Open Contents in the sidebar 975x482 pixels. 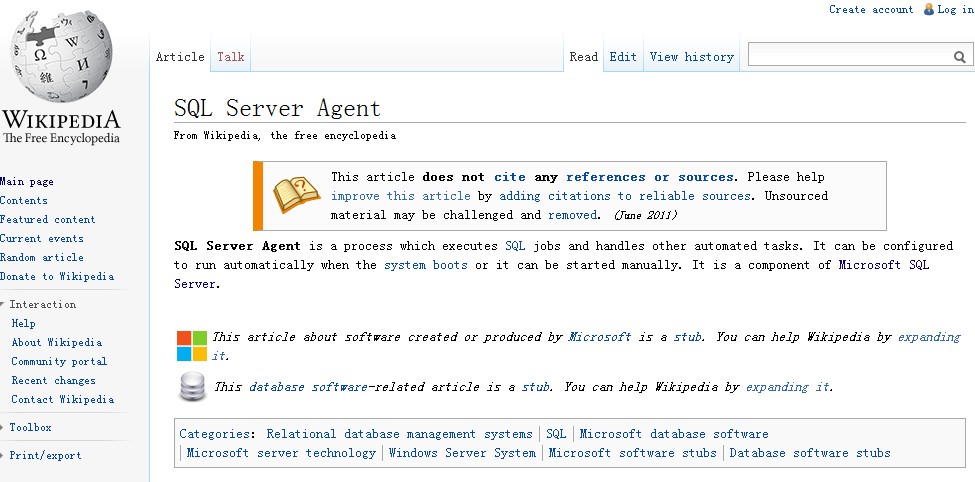(24, 200)
